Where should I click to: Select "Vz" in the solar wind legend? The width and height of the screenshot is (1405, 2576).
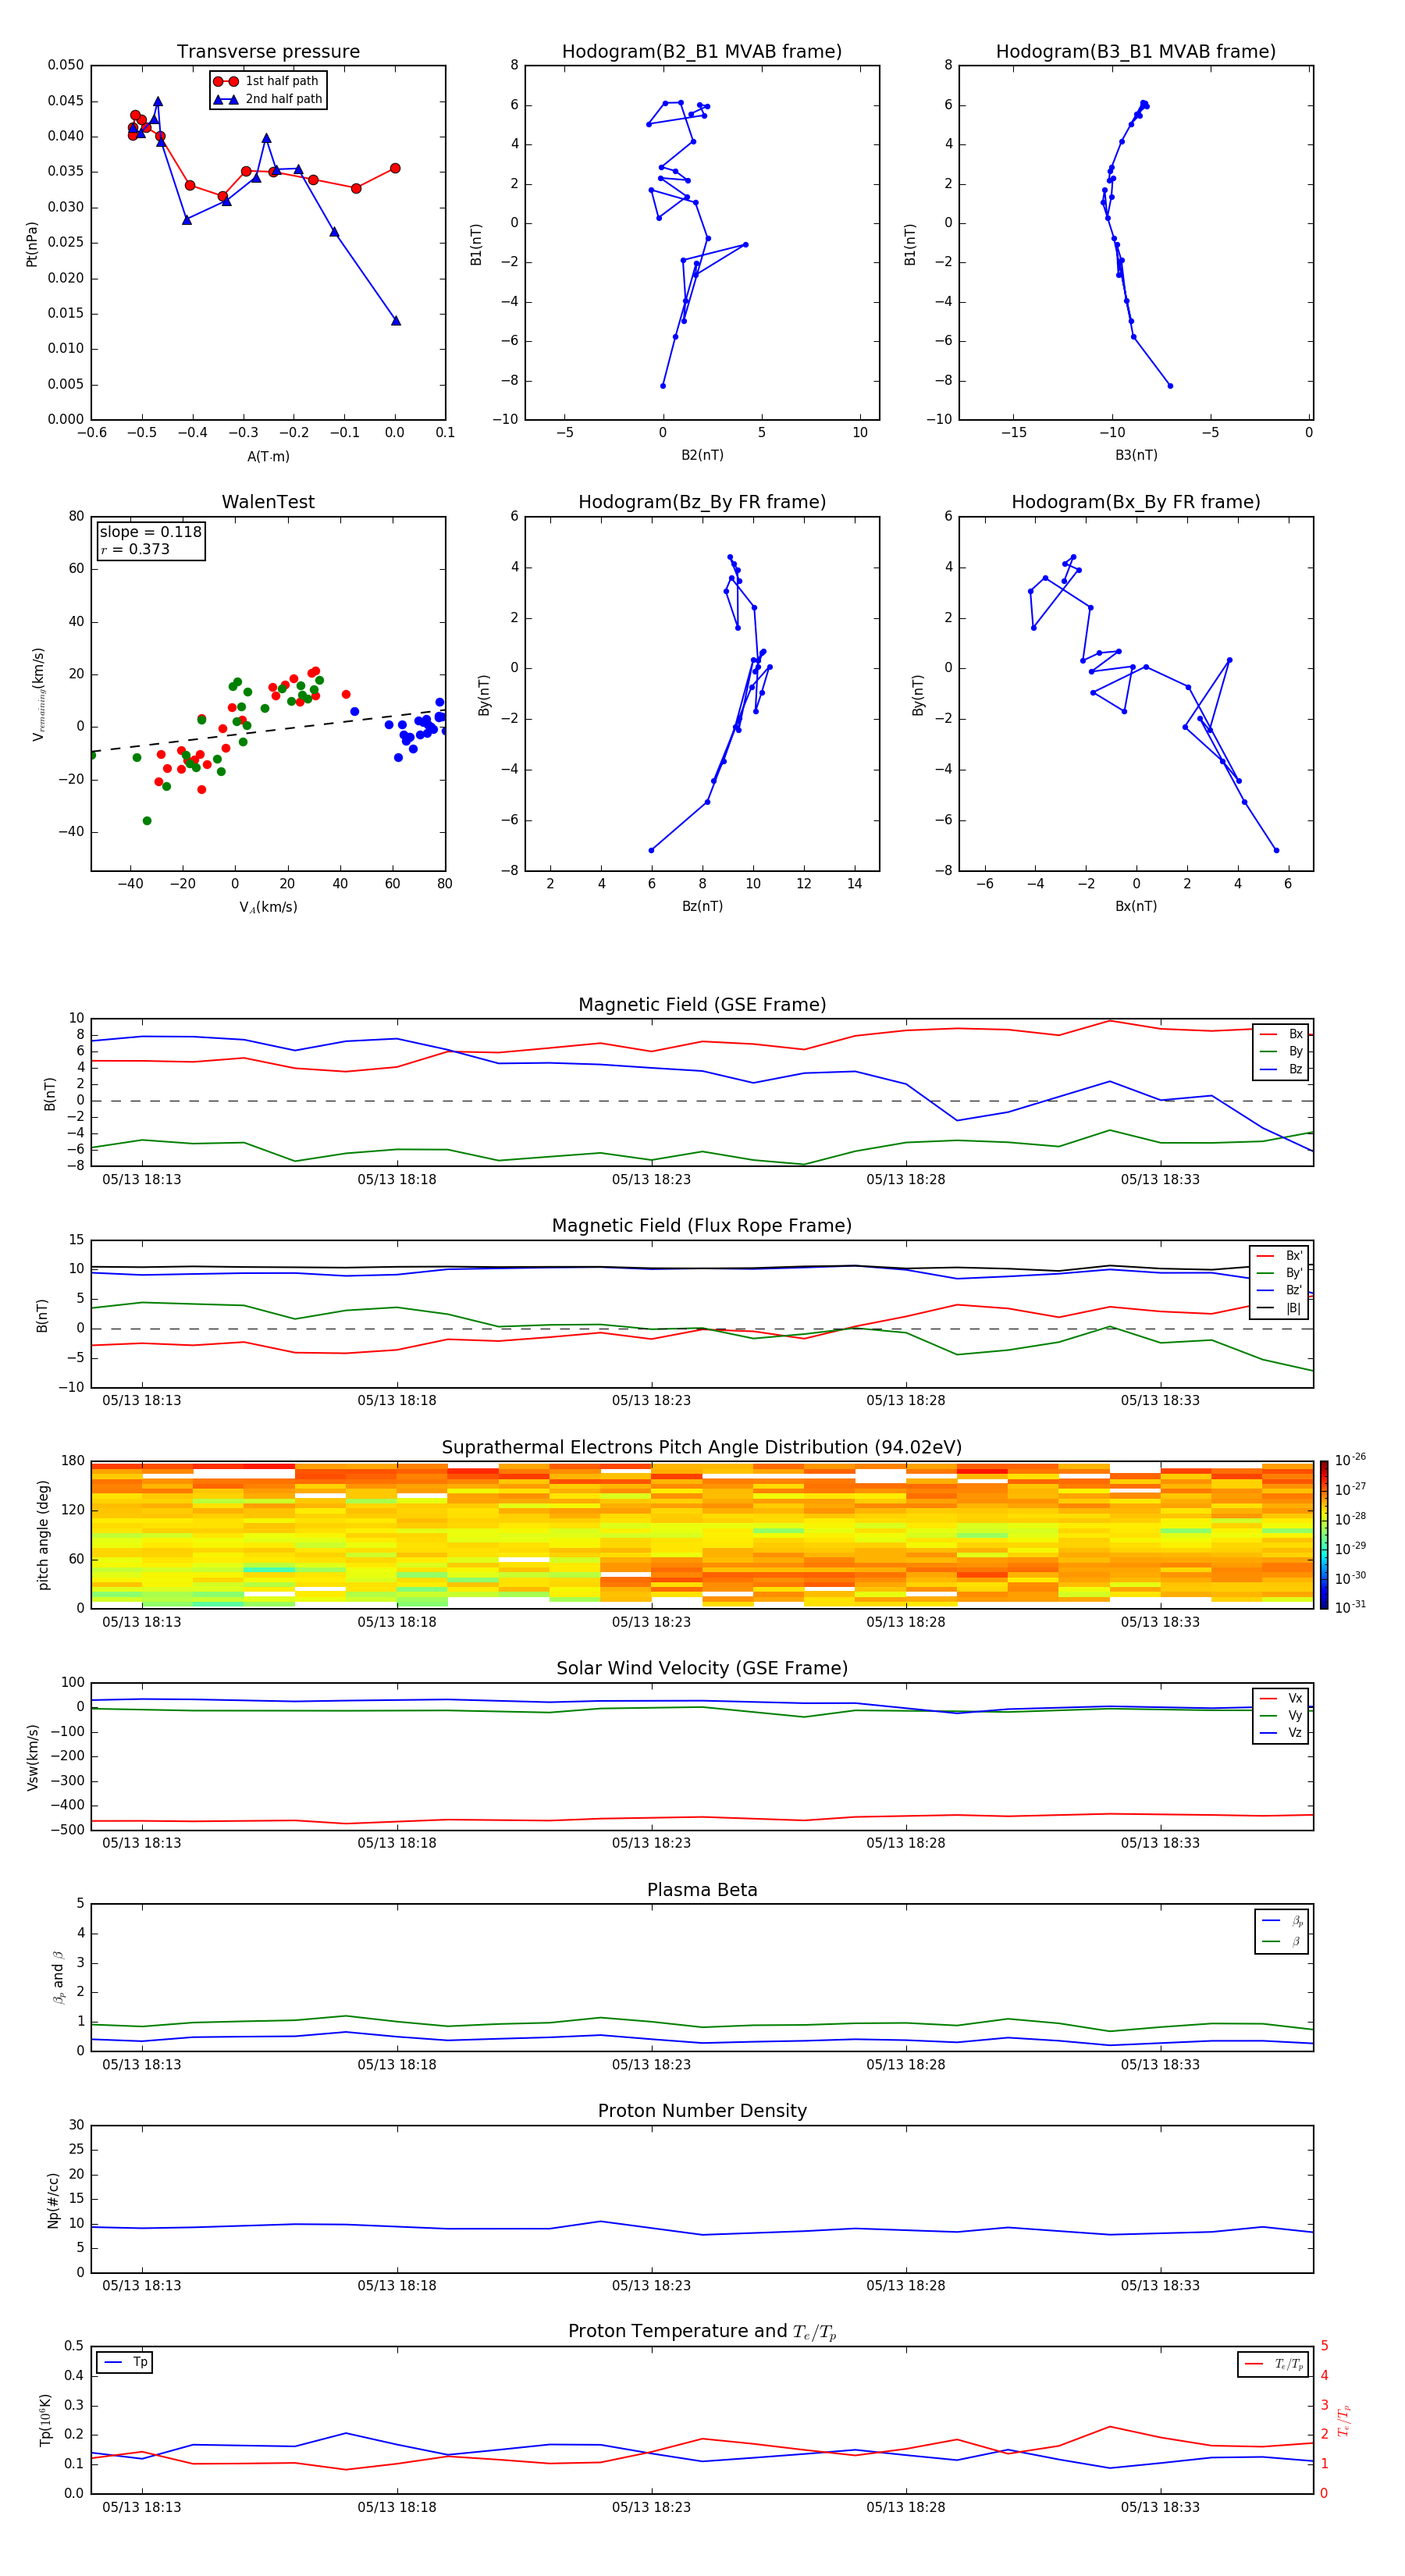1281,1733
